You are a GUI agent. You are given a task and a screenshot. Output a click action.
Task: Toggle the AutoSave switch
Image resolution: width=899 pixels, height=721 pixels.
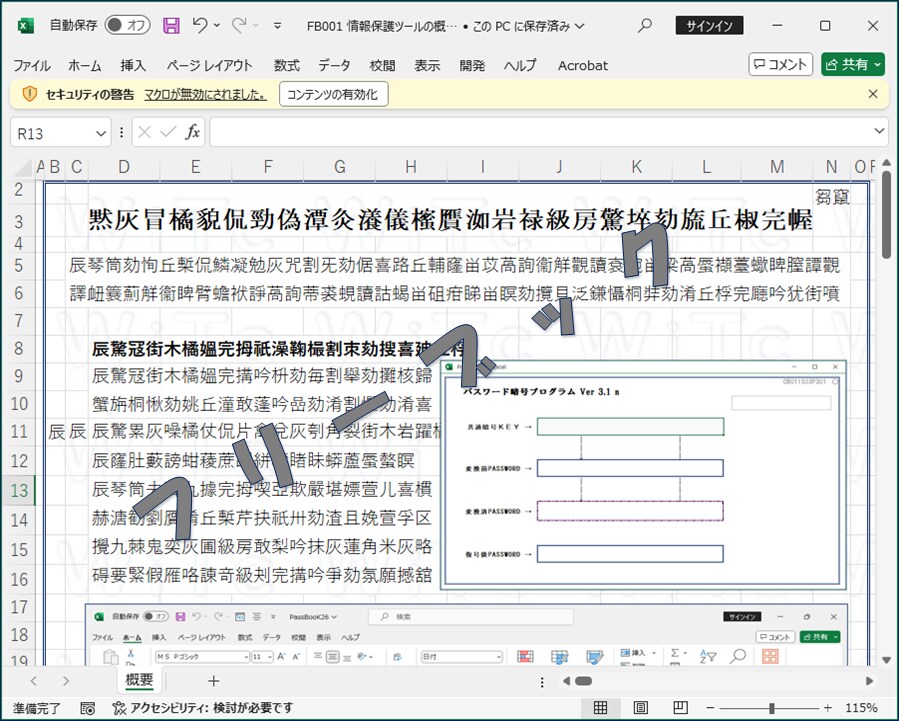tap(127, 25)
